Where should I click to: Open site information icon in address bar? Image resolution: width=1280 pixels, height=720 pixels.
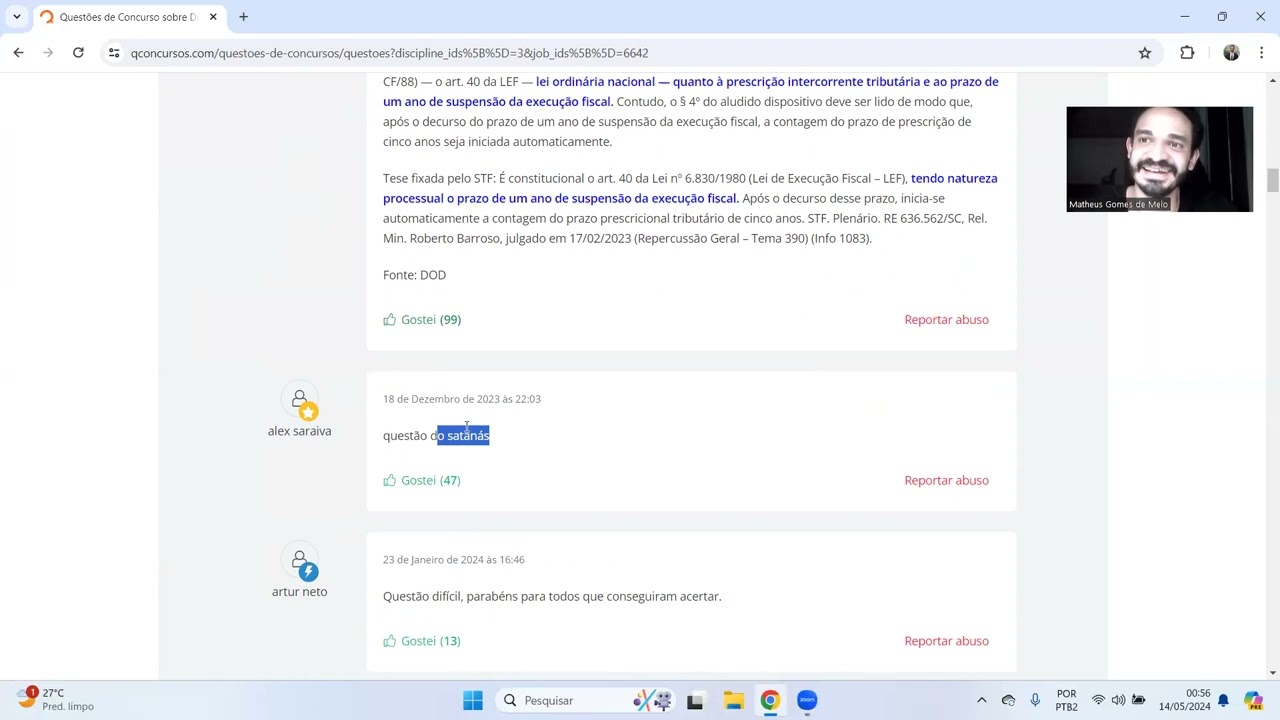pos(114,53)
